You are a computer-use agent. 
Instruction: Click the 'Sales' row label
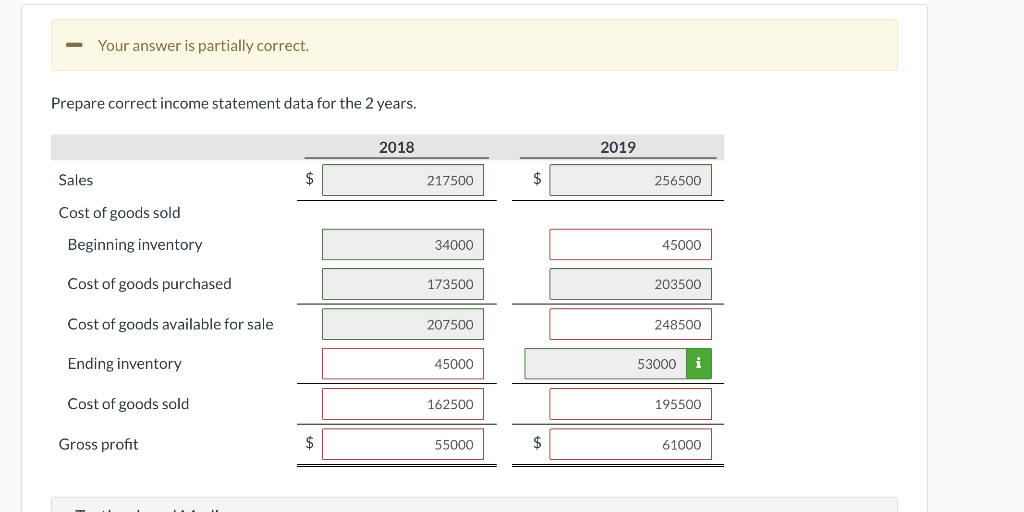[76, 180]
